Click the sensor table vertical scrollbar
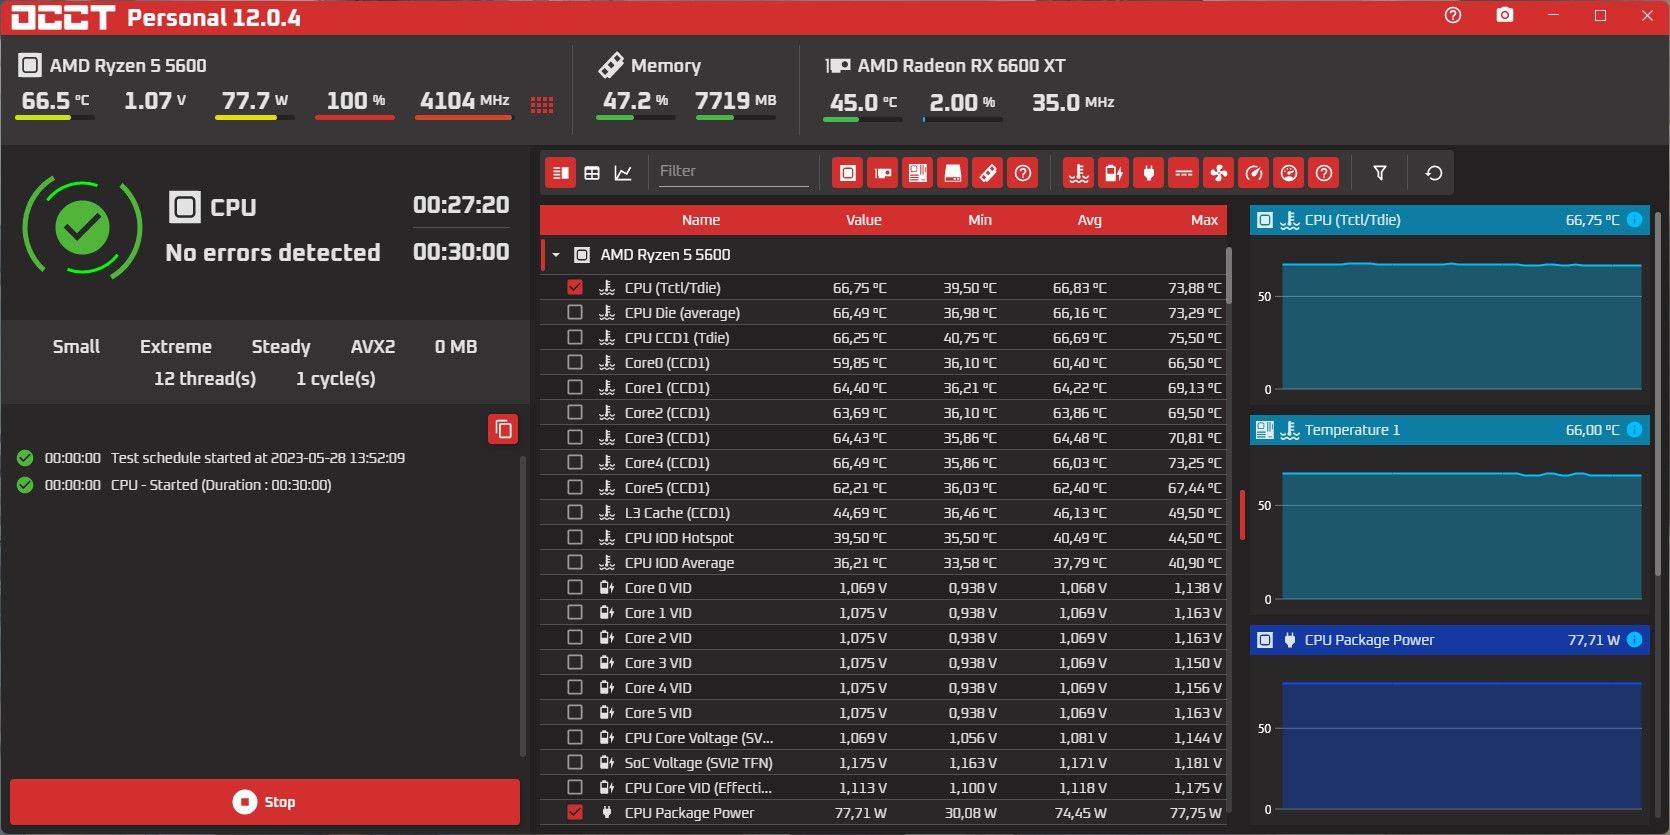The height and width of the screenshot is (835, 1670). pyautogui.click(x=1229, y=276)
